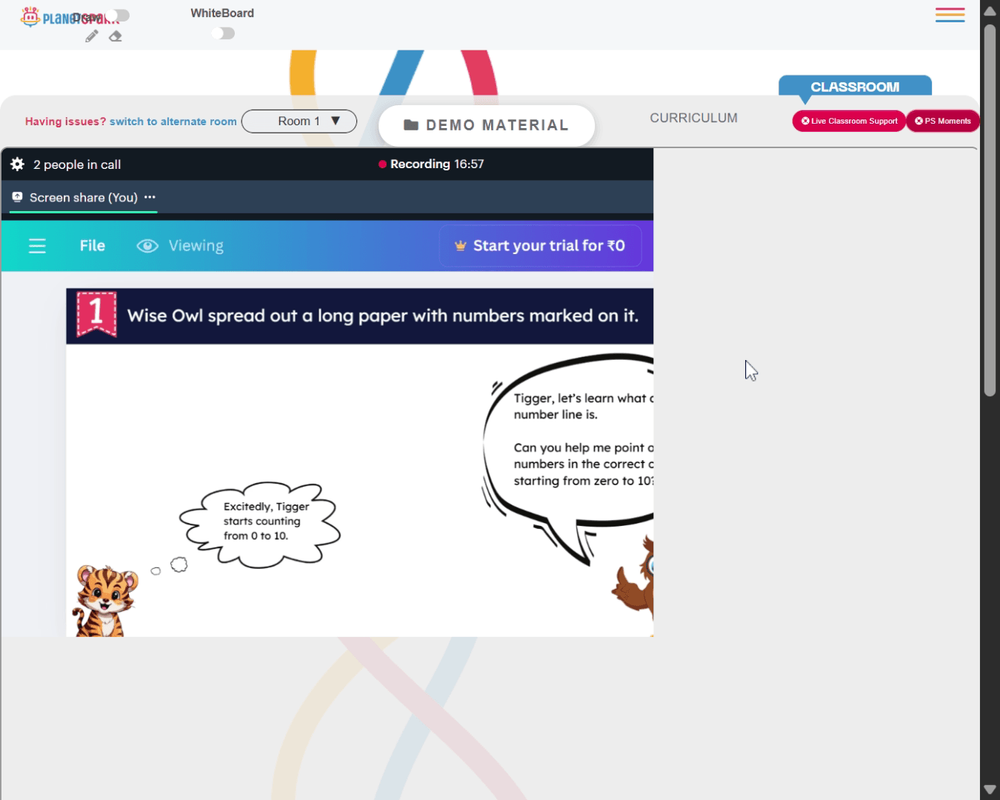Screen dimensions: 1000x800
Task: Click the vertical scrollbar thumb
Action: pos(990,211)
